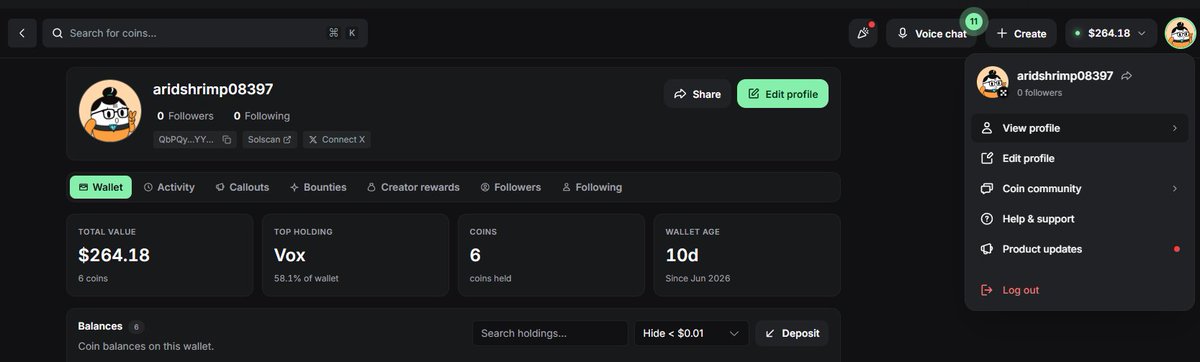Join Voice chat
The height and width of the screenshot is (362, 1200).
(x=931, y=33)
